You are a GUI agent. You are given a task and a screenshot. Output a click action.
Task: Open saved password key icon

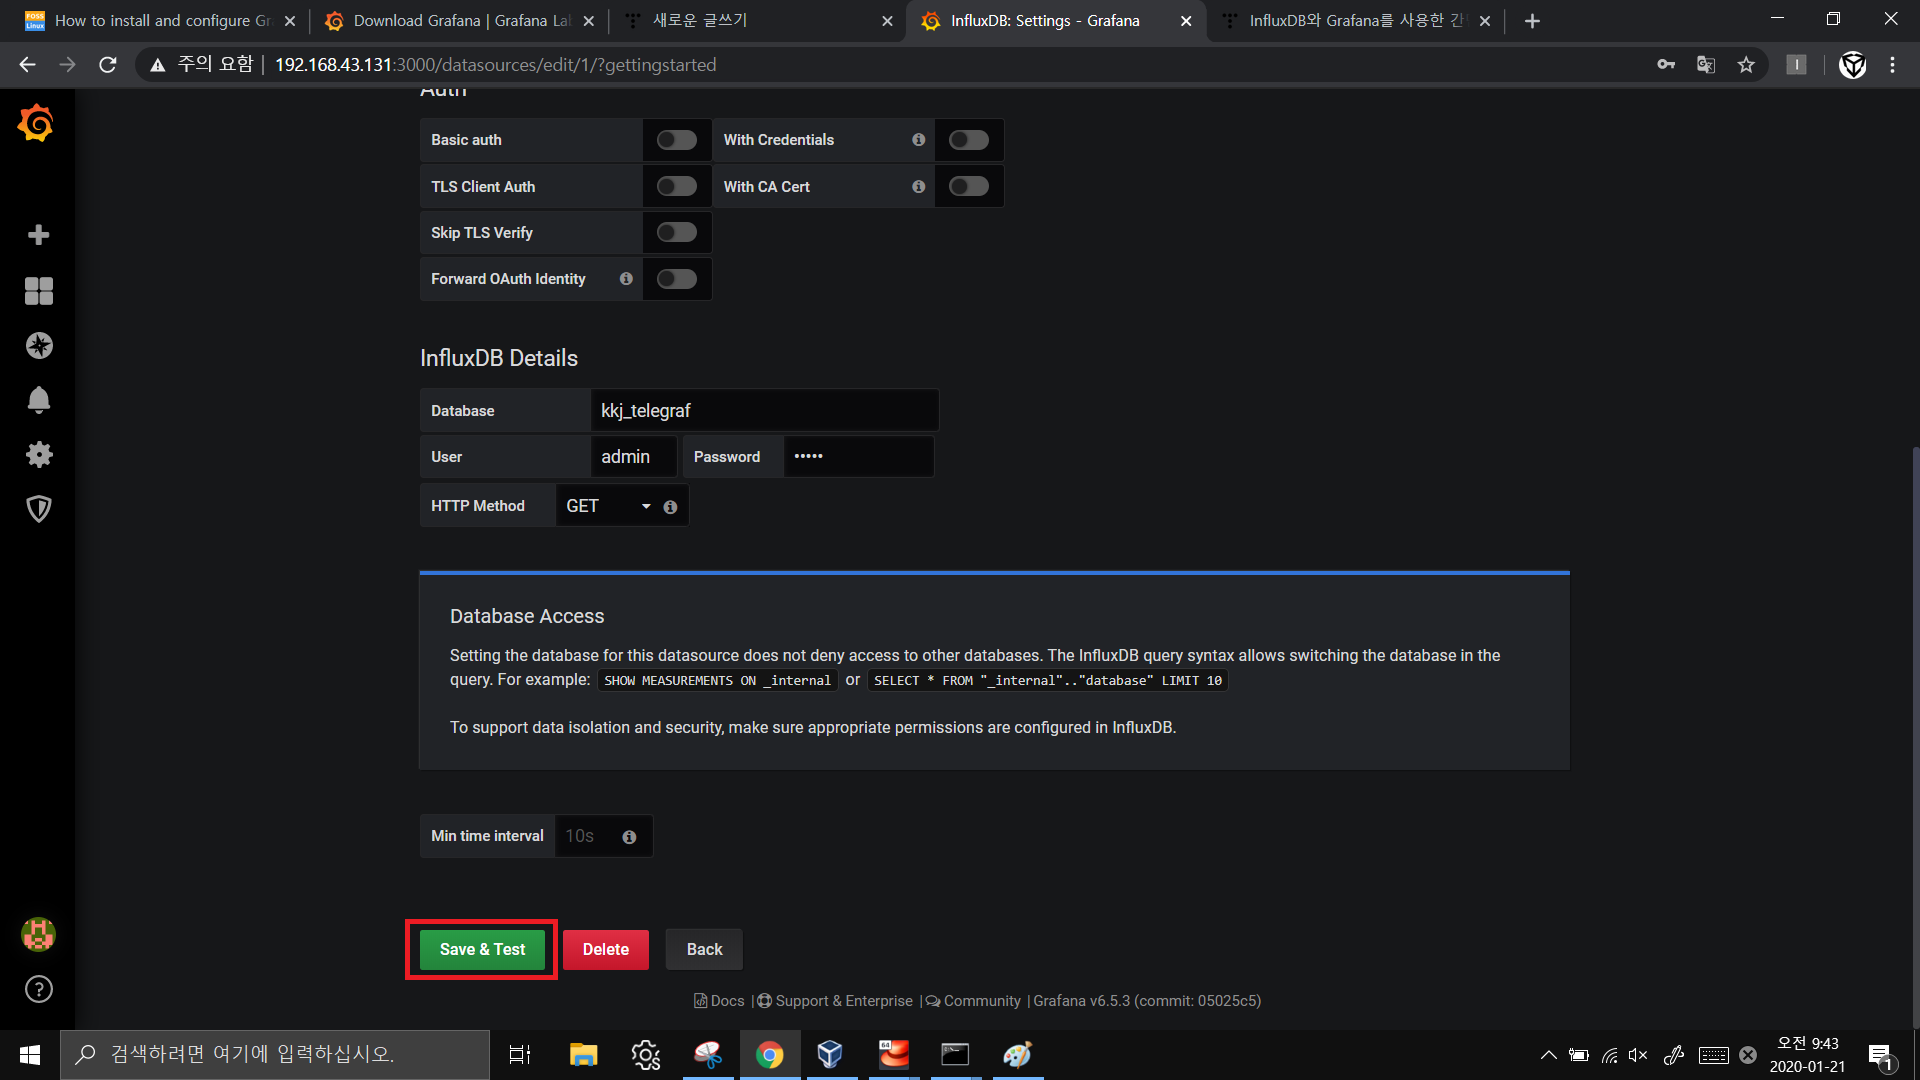pos(1666,65)
